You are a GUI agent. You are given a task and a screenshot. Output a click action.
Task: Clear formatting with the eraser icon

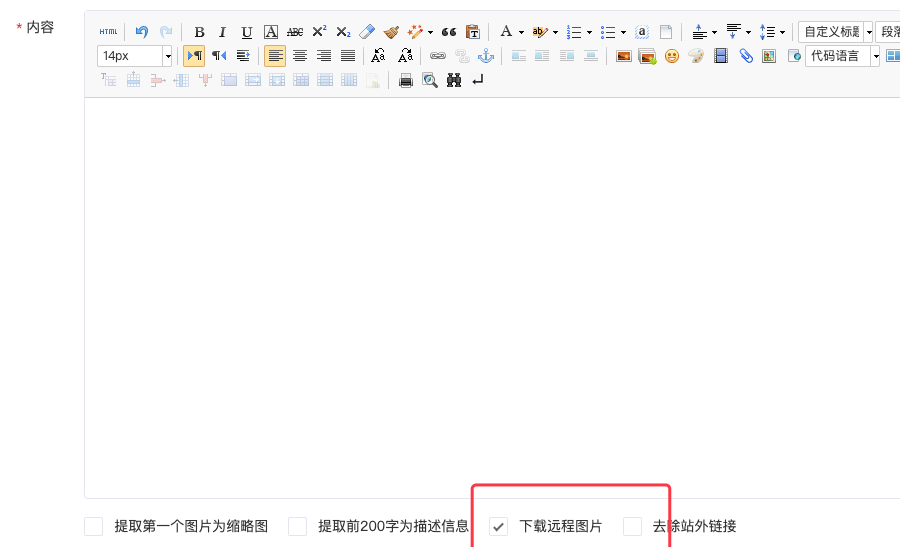coord(367,32)
